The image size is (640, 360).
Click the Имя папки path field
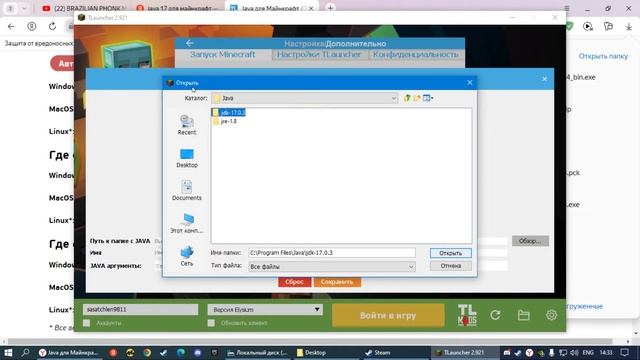[x=331, y=253]
